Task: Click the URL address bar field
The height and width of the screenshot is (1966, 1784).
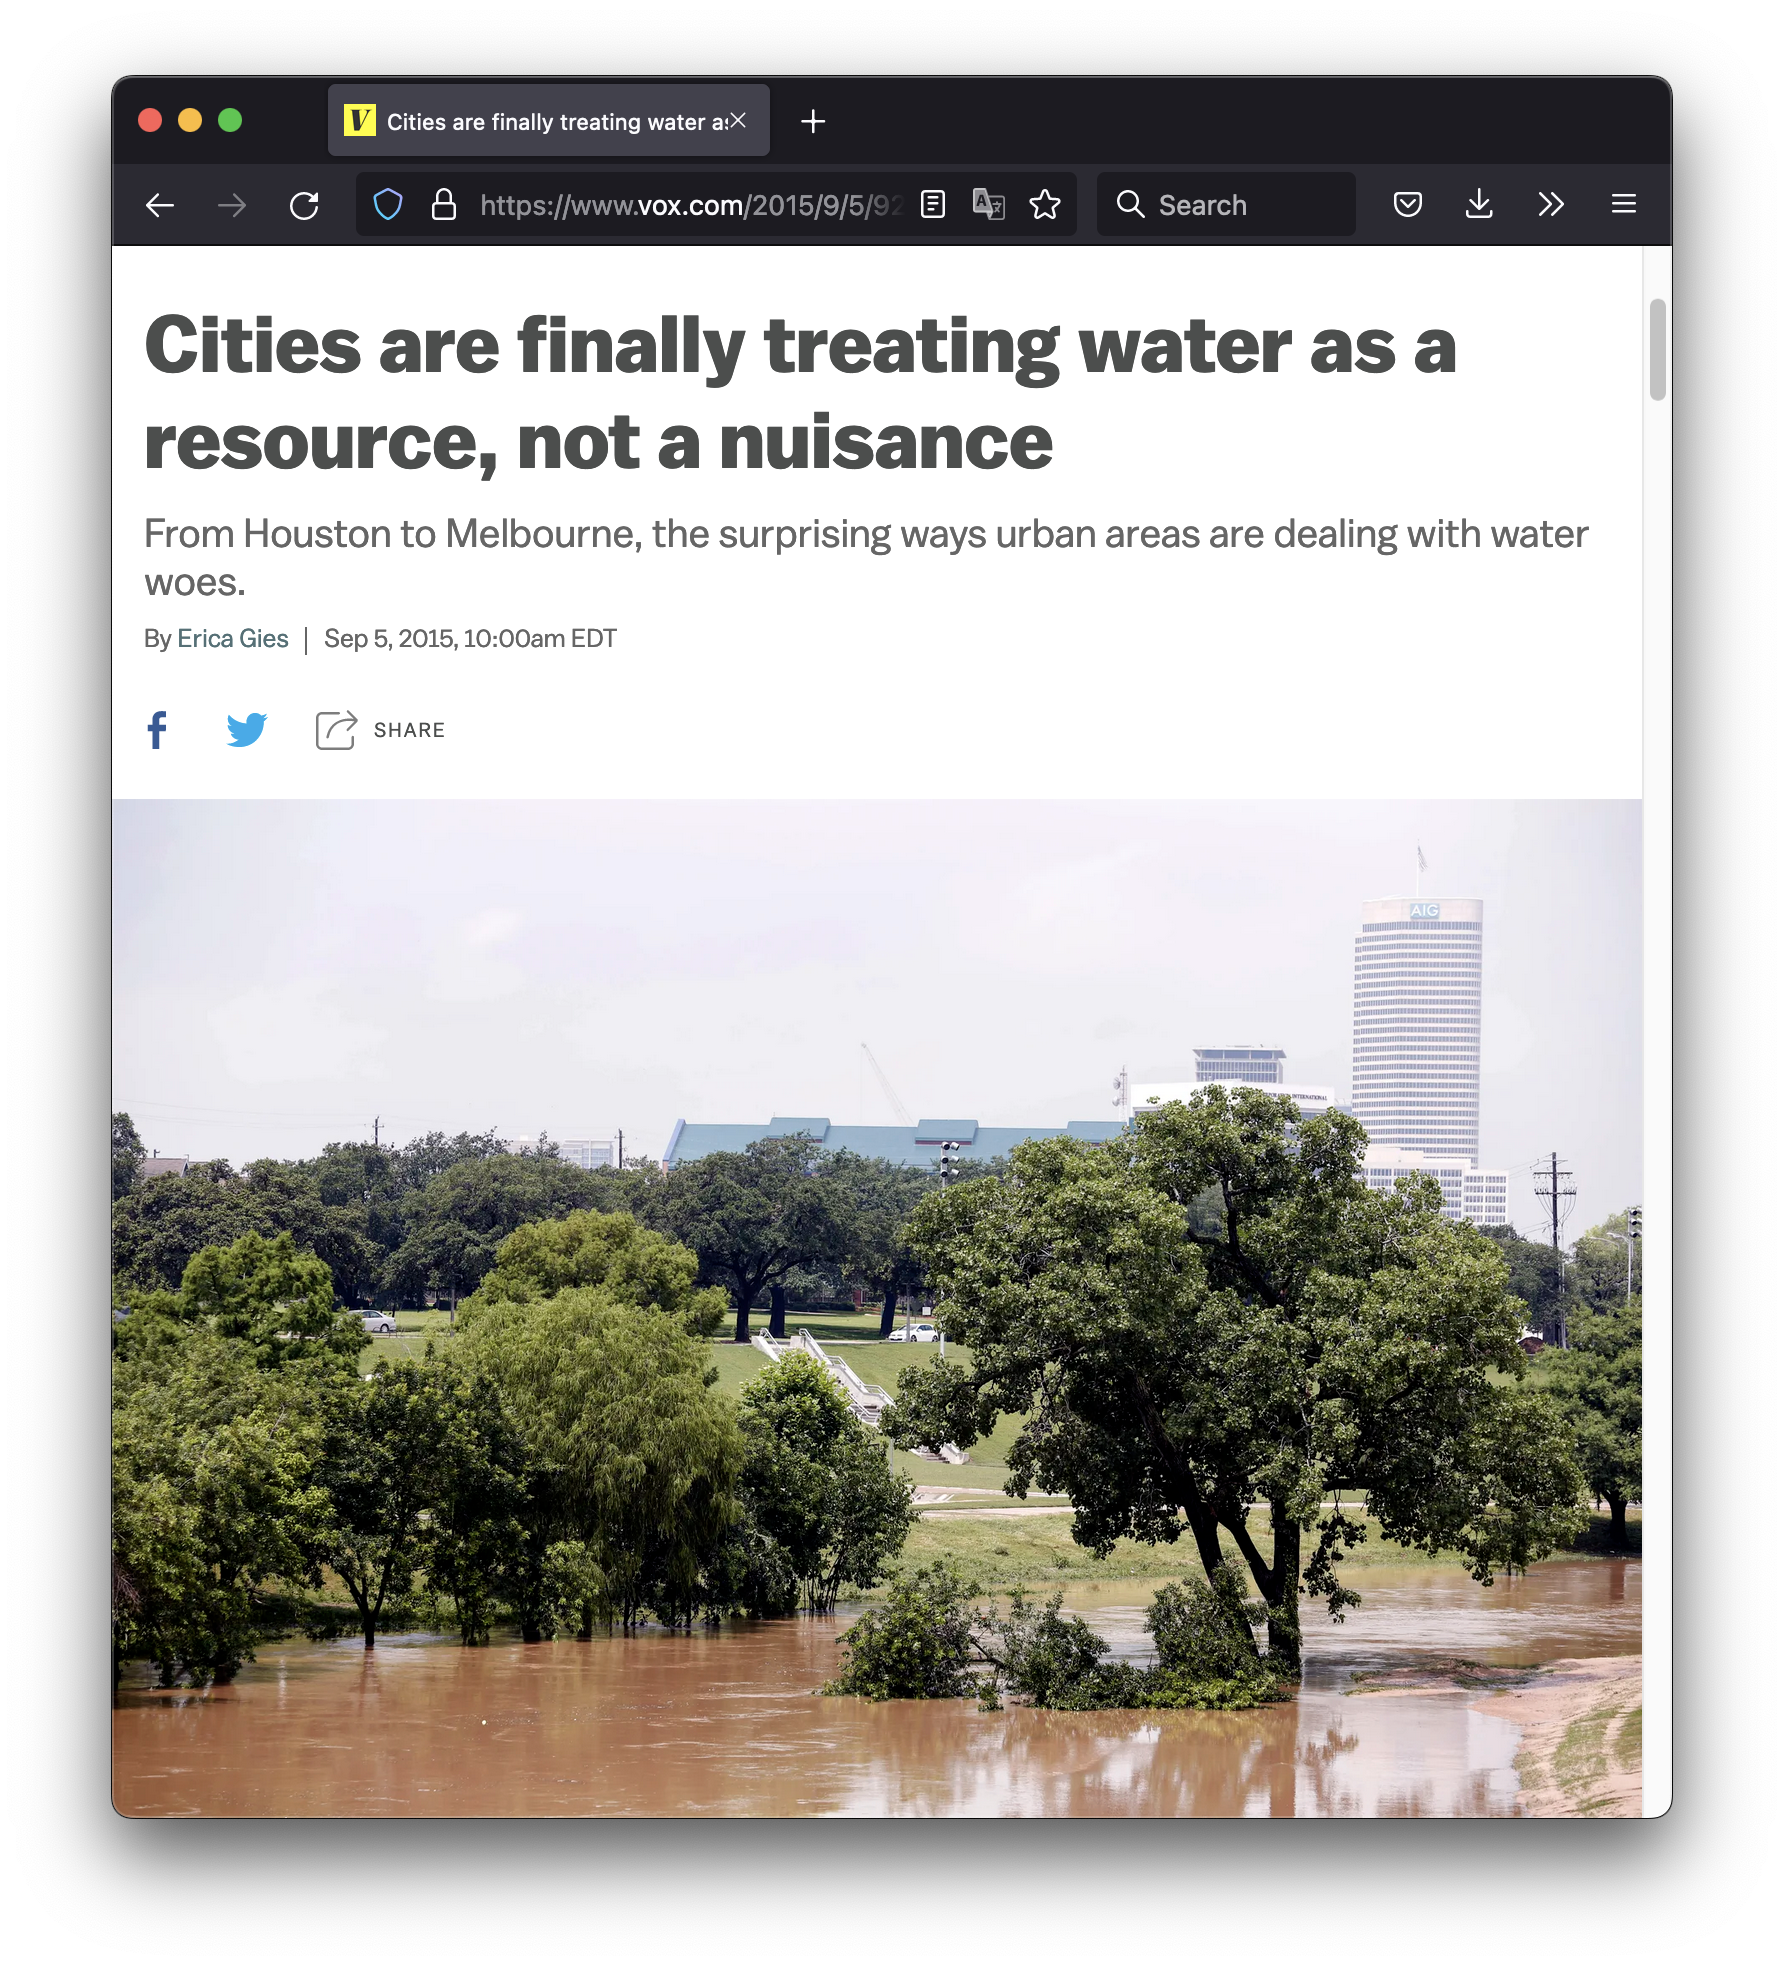Action: click(x=689, y=205)
